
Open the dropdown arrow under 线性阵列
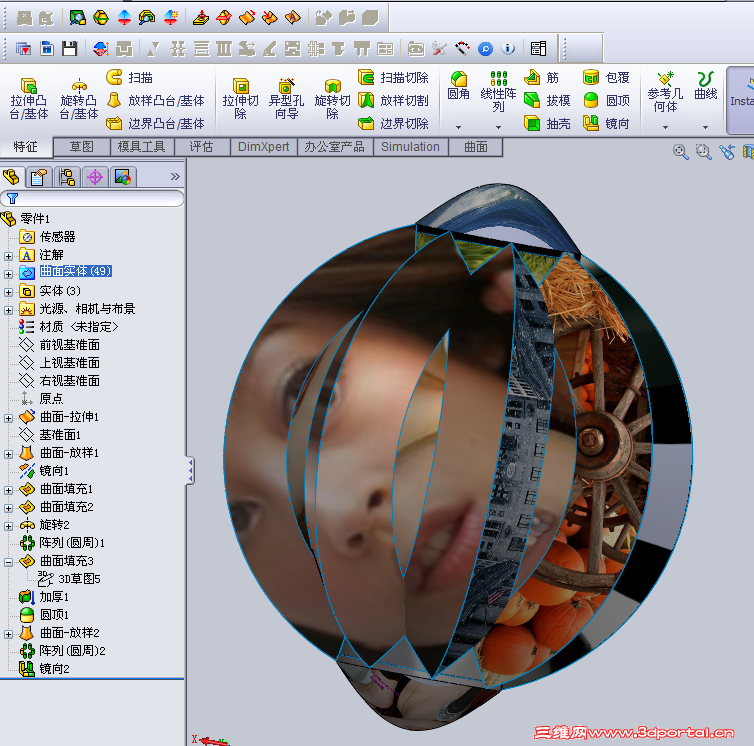click(x=498, y=127)
